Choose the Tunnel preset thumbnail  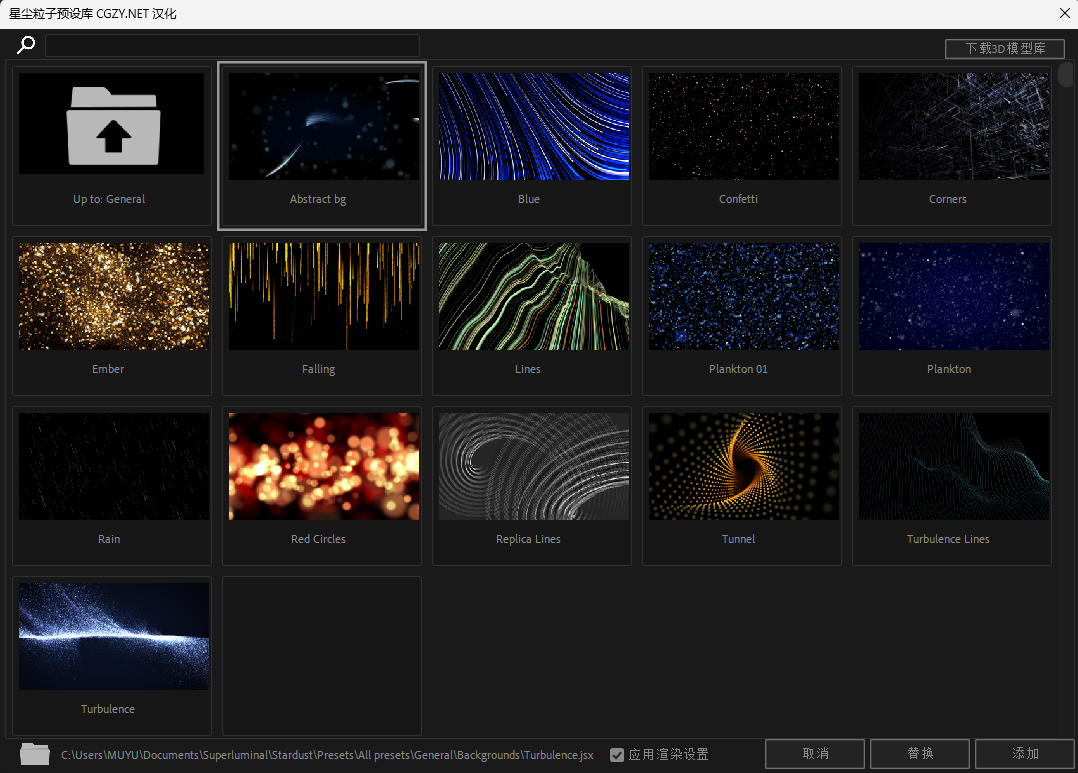coord(743,467)
